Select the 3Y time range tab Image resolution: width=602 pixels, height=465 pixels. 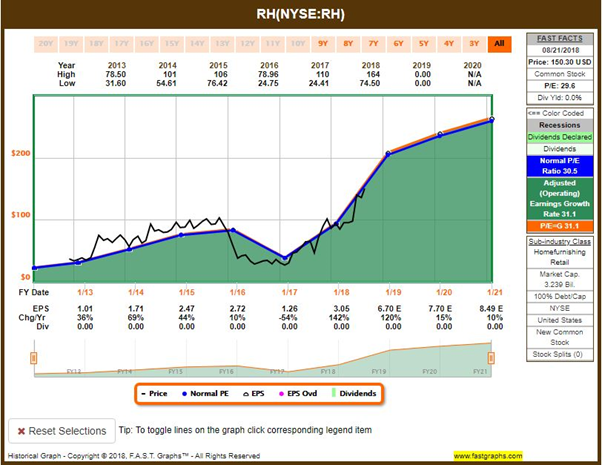click(x=474, y=44)
